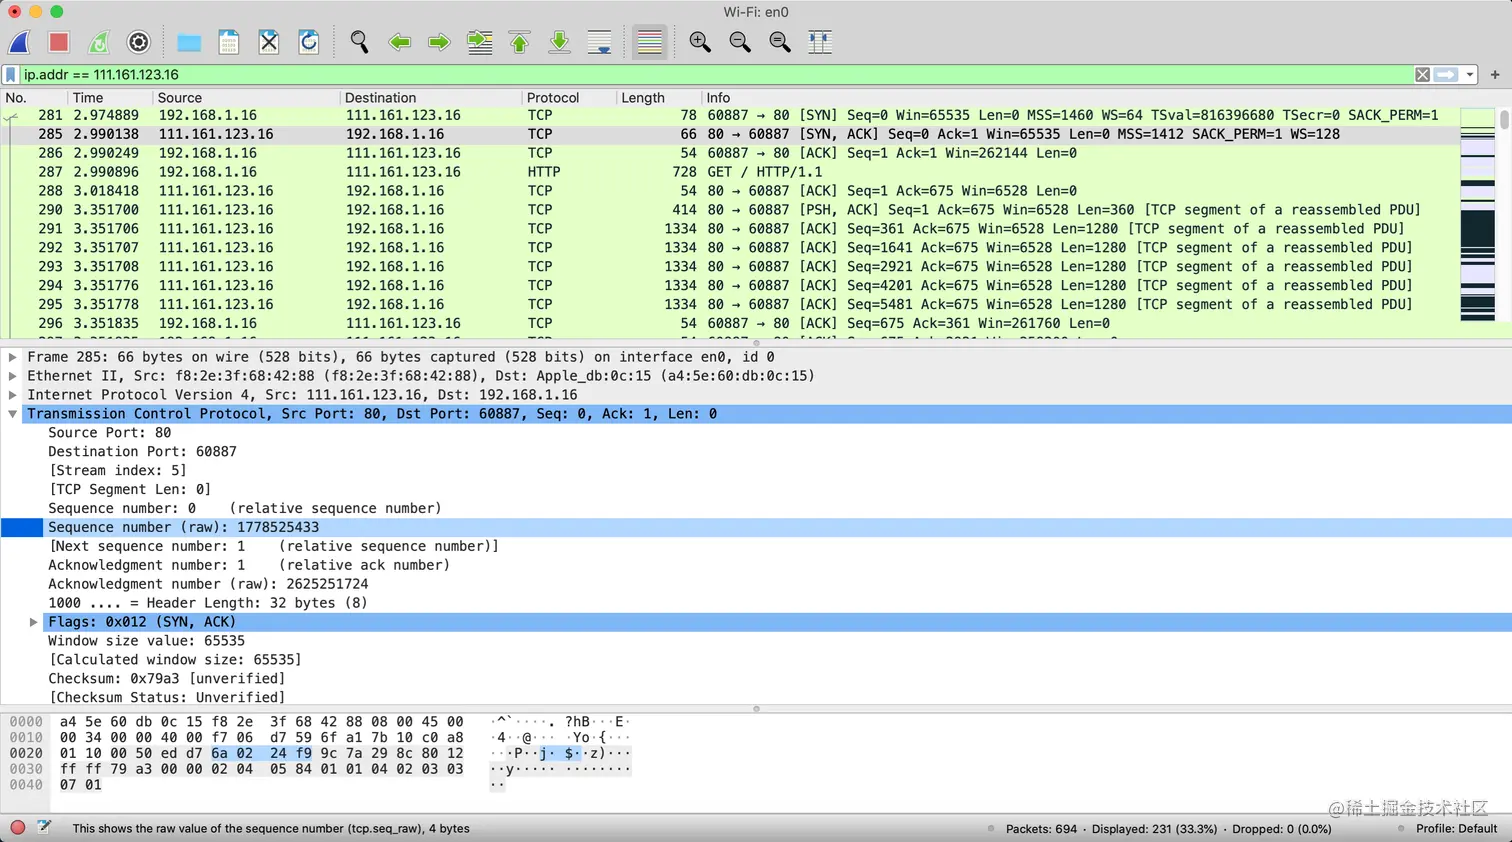Screen dimensions: 1512x842
Task: Click hex bytes row 0030
Action: [x=261, y=769]
